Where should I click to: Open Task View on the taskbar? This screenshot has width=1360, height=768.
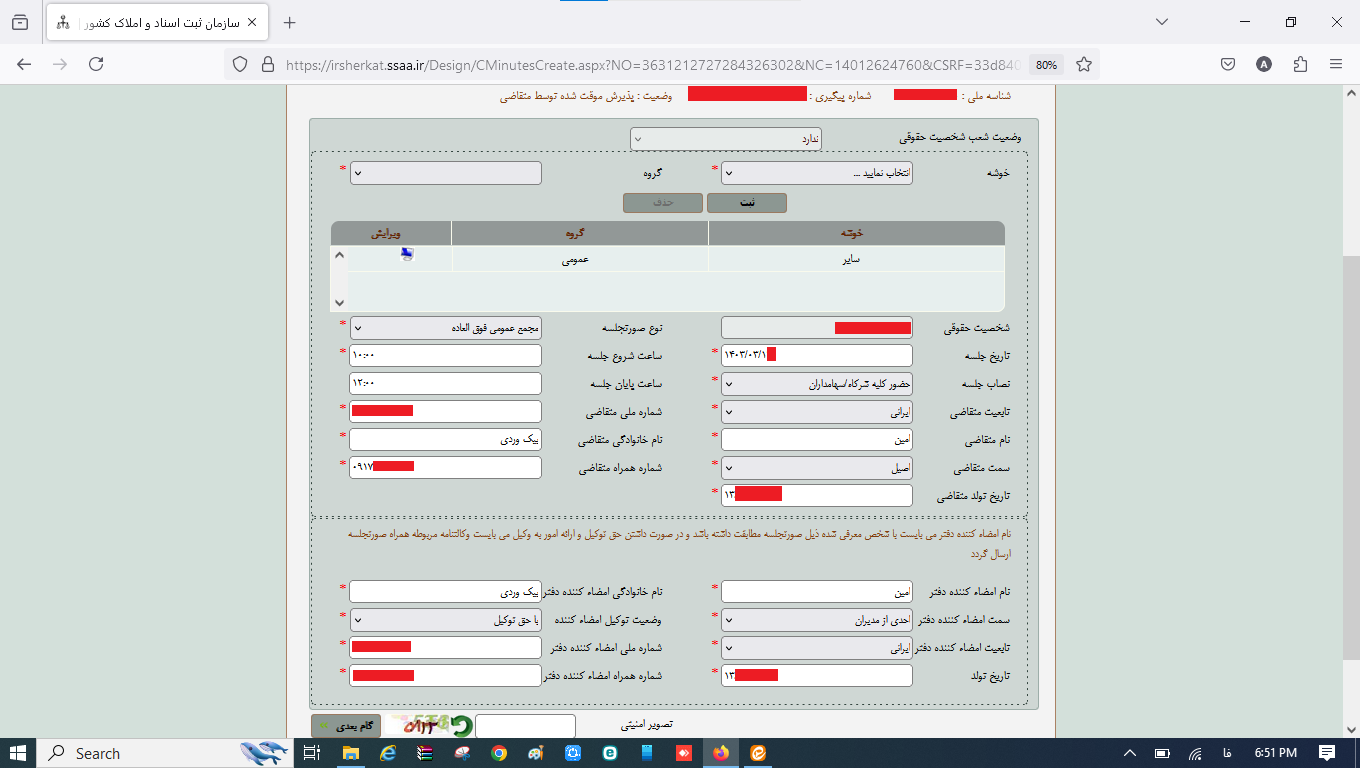coord(311,753)
